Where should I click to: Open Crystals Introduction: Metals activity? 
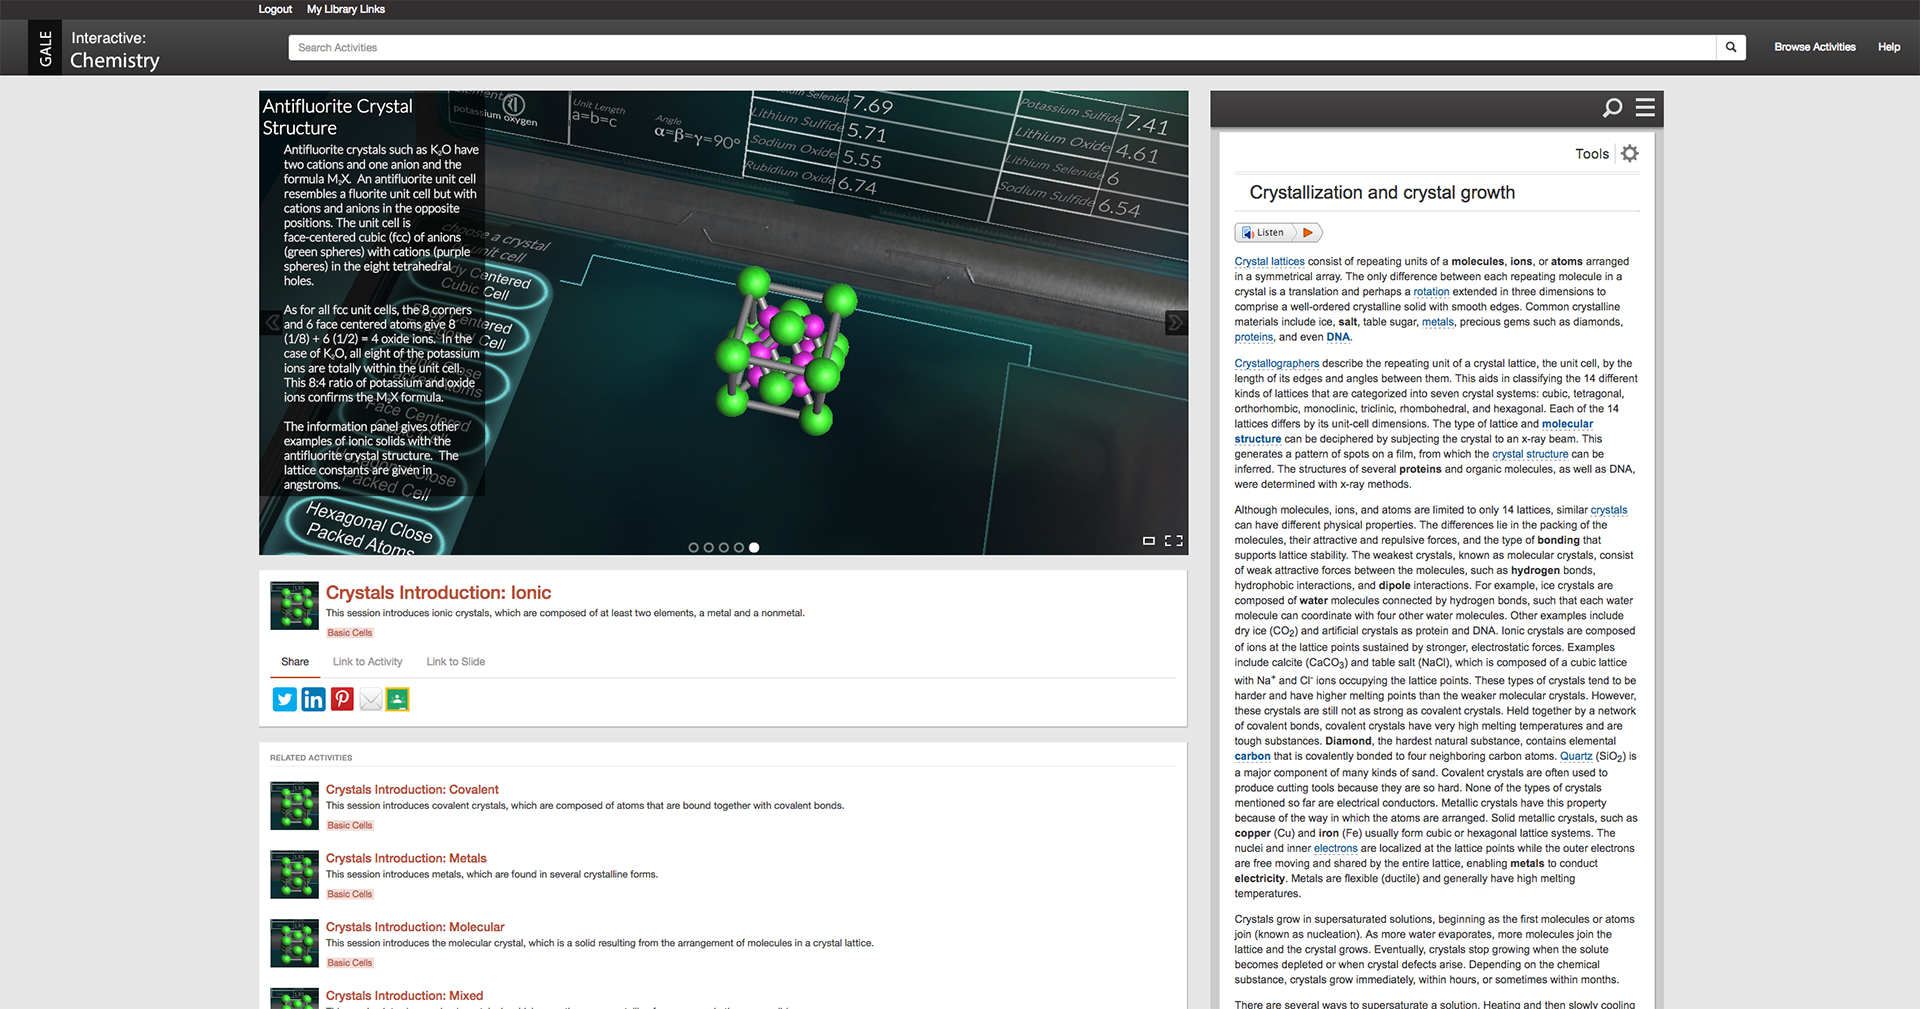(x=406, y=858)
